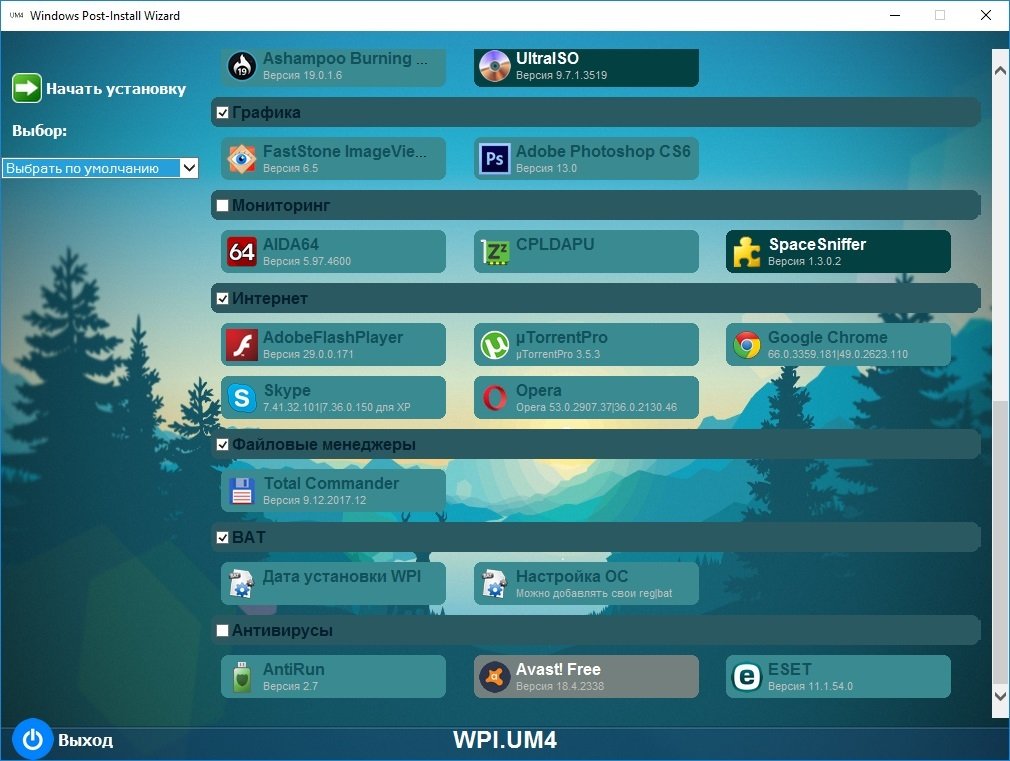Click the Ashampoo Burning Studio flame icon
The image size is (1010, 761).
click(242, 66)
